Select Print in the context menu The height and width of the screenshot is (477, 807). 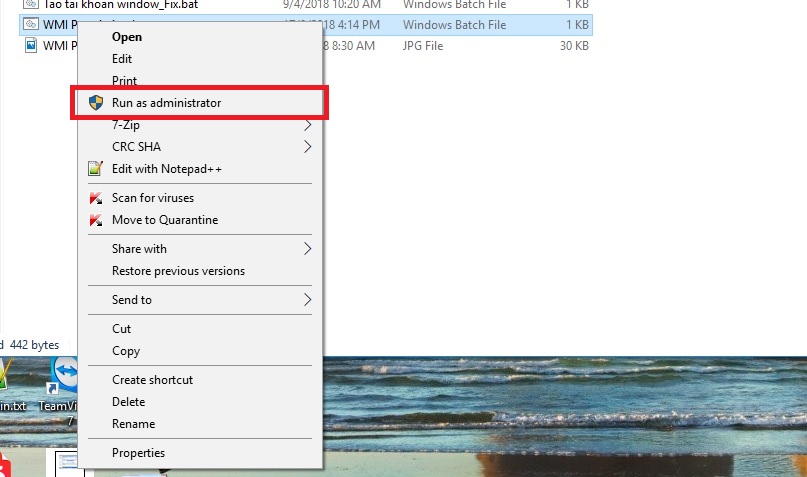click(x=124, y=81)
